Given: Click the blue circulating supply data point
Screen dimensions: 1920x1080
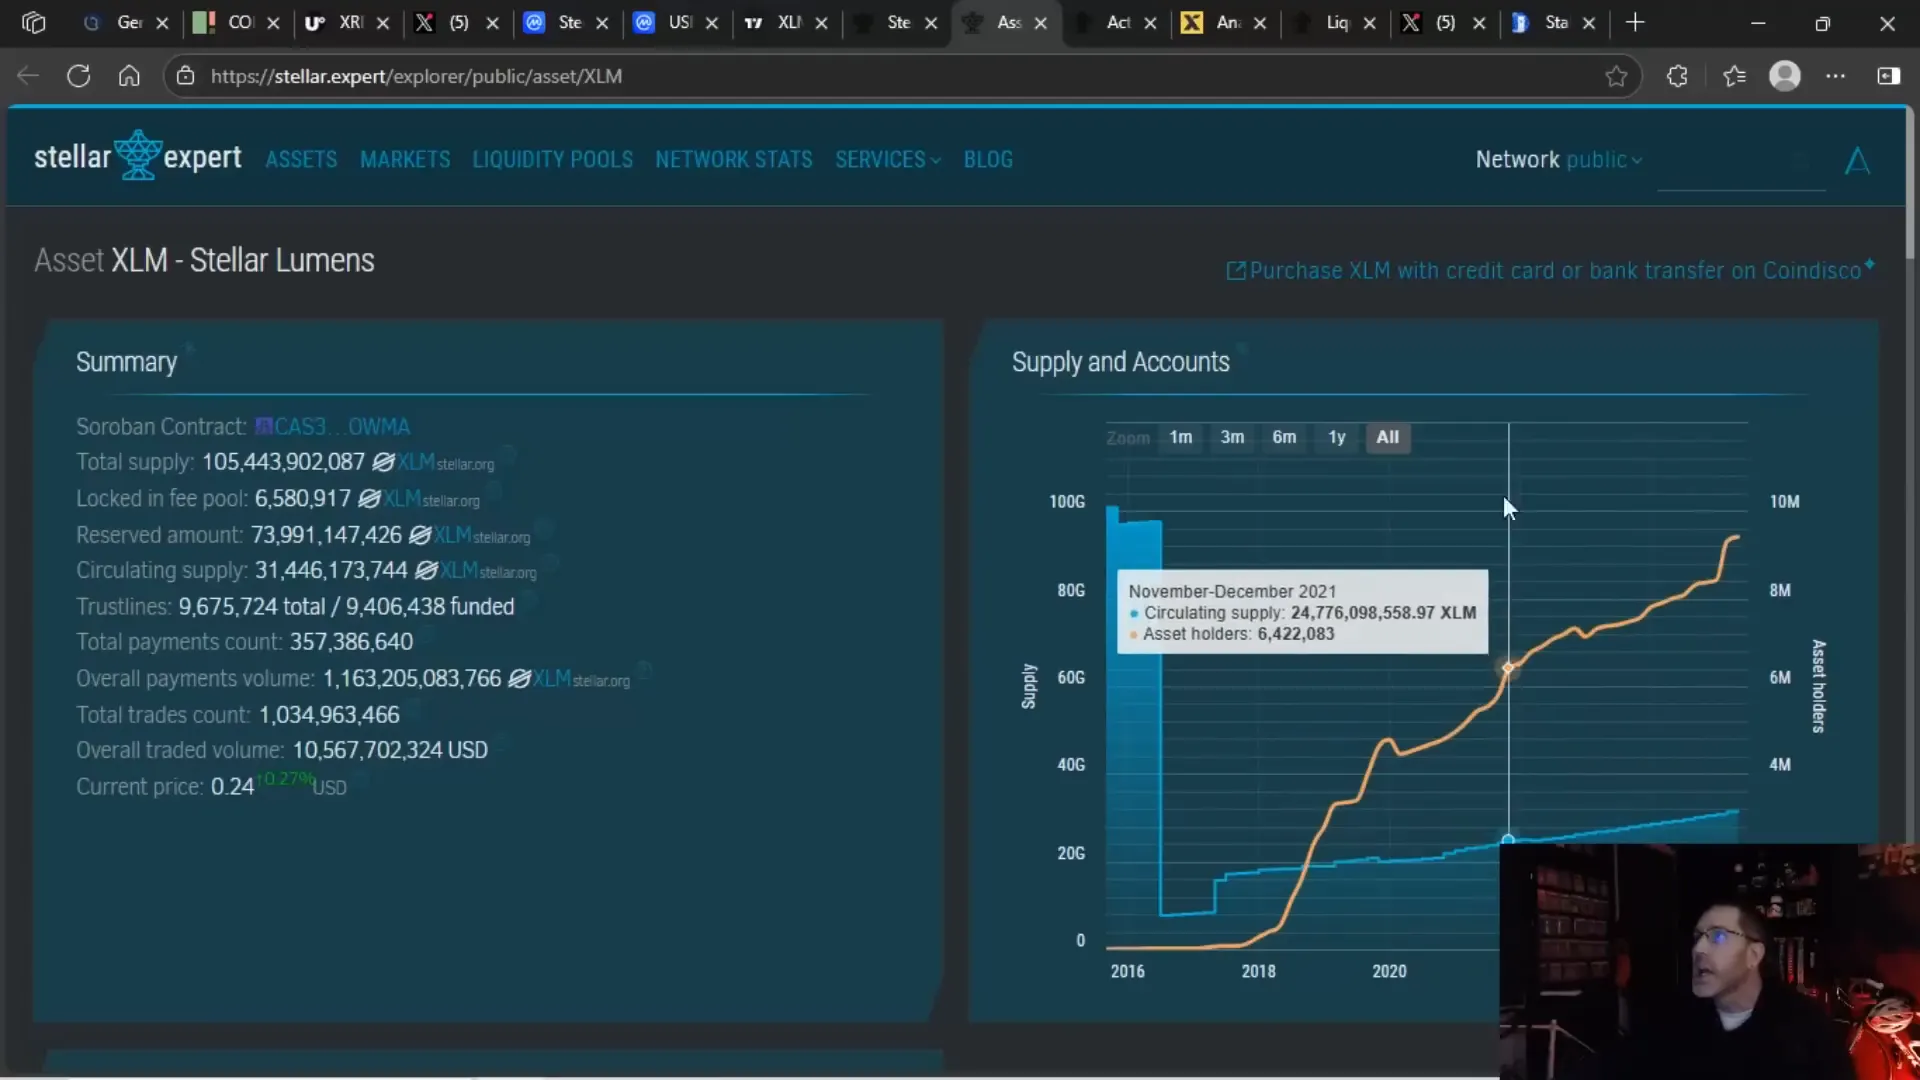Looking at the screenshot, I should click(1508, 839).
